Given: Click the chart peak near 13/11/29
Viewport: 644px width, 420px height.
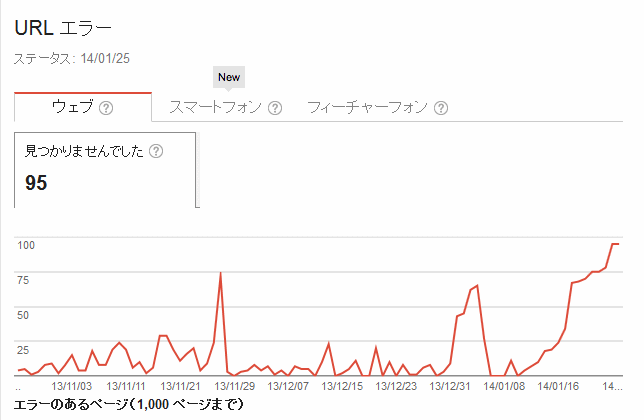Looking at the screenshot, I should (221, 273).
